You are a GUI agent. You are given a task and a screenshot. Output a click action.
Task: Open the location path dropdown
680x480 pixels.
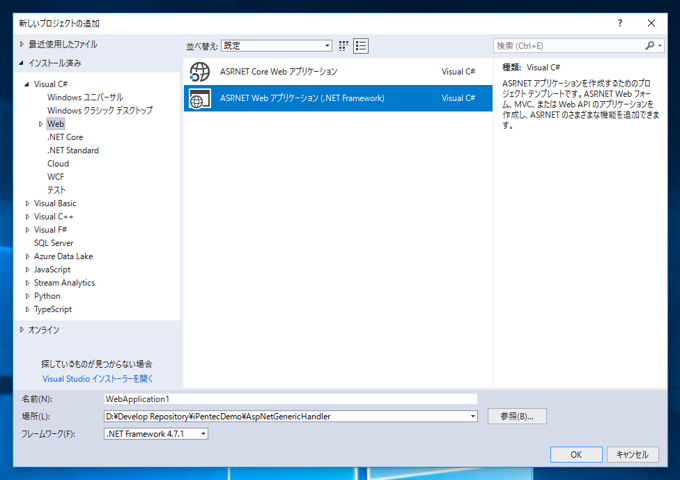coord(473,416)
